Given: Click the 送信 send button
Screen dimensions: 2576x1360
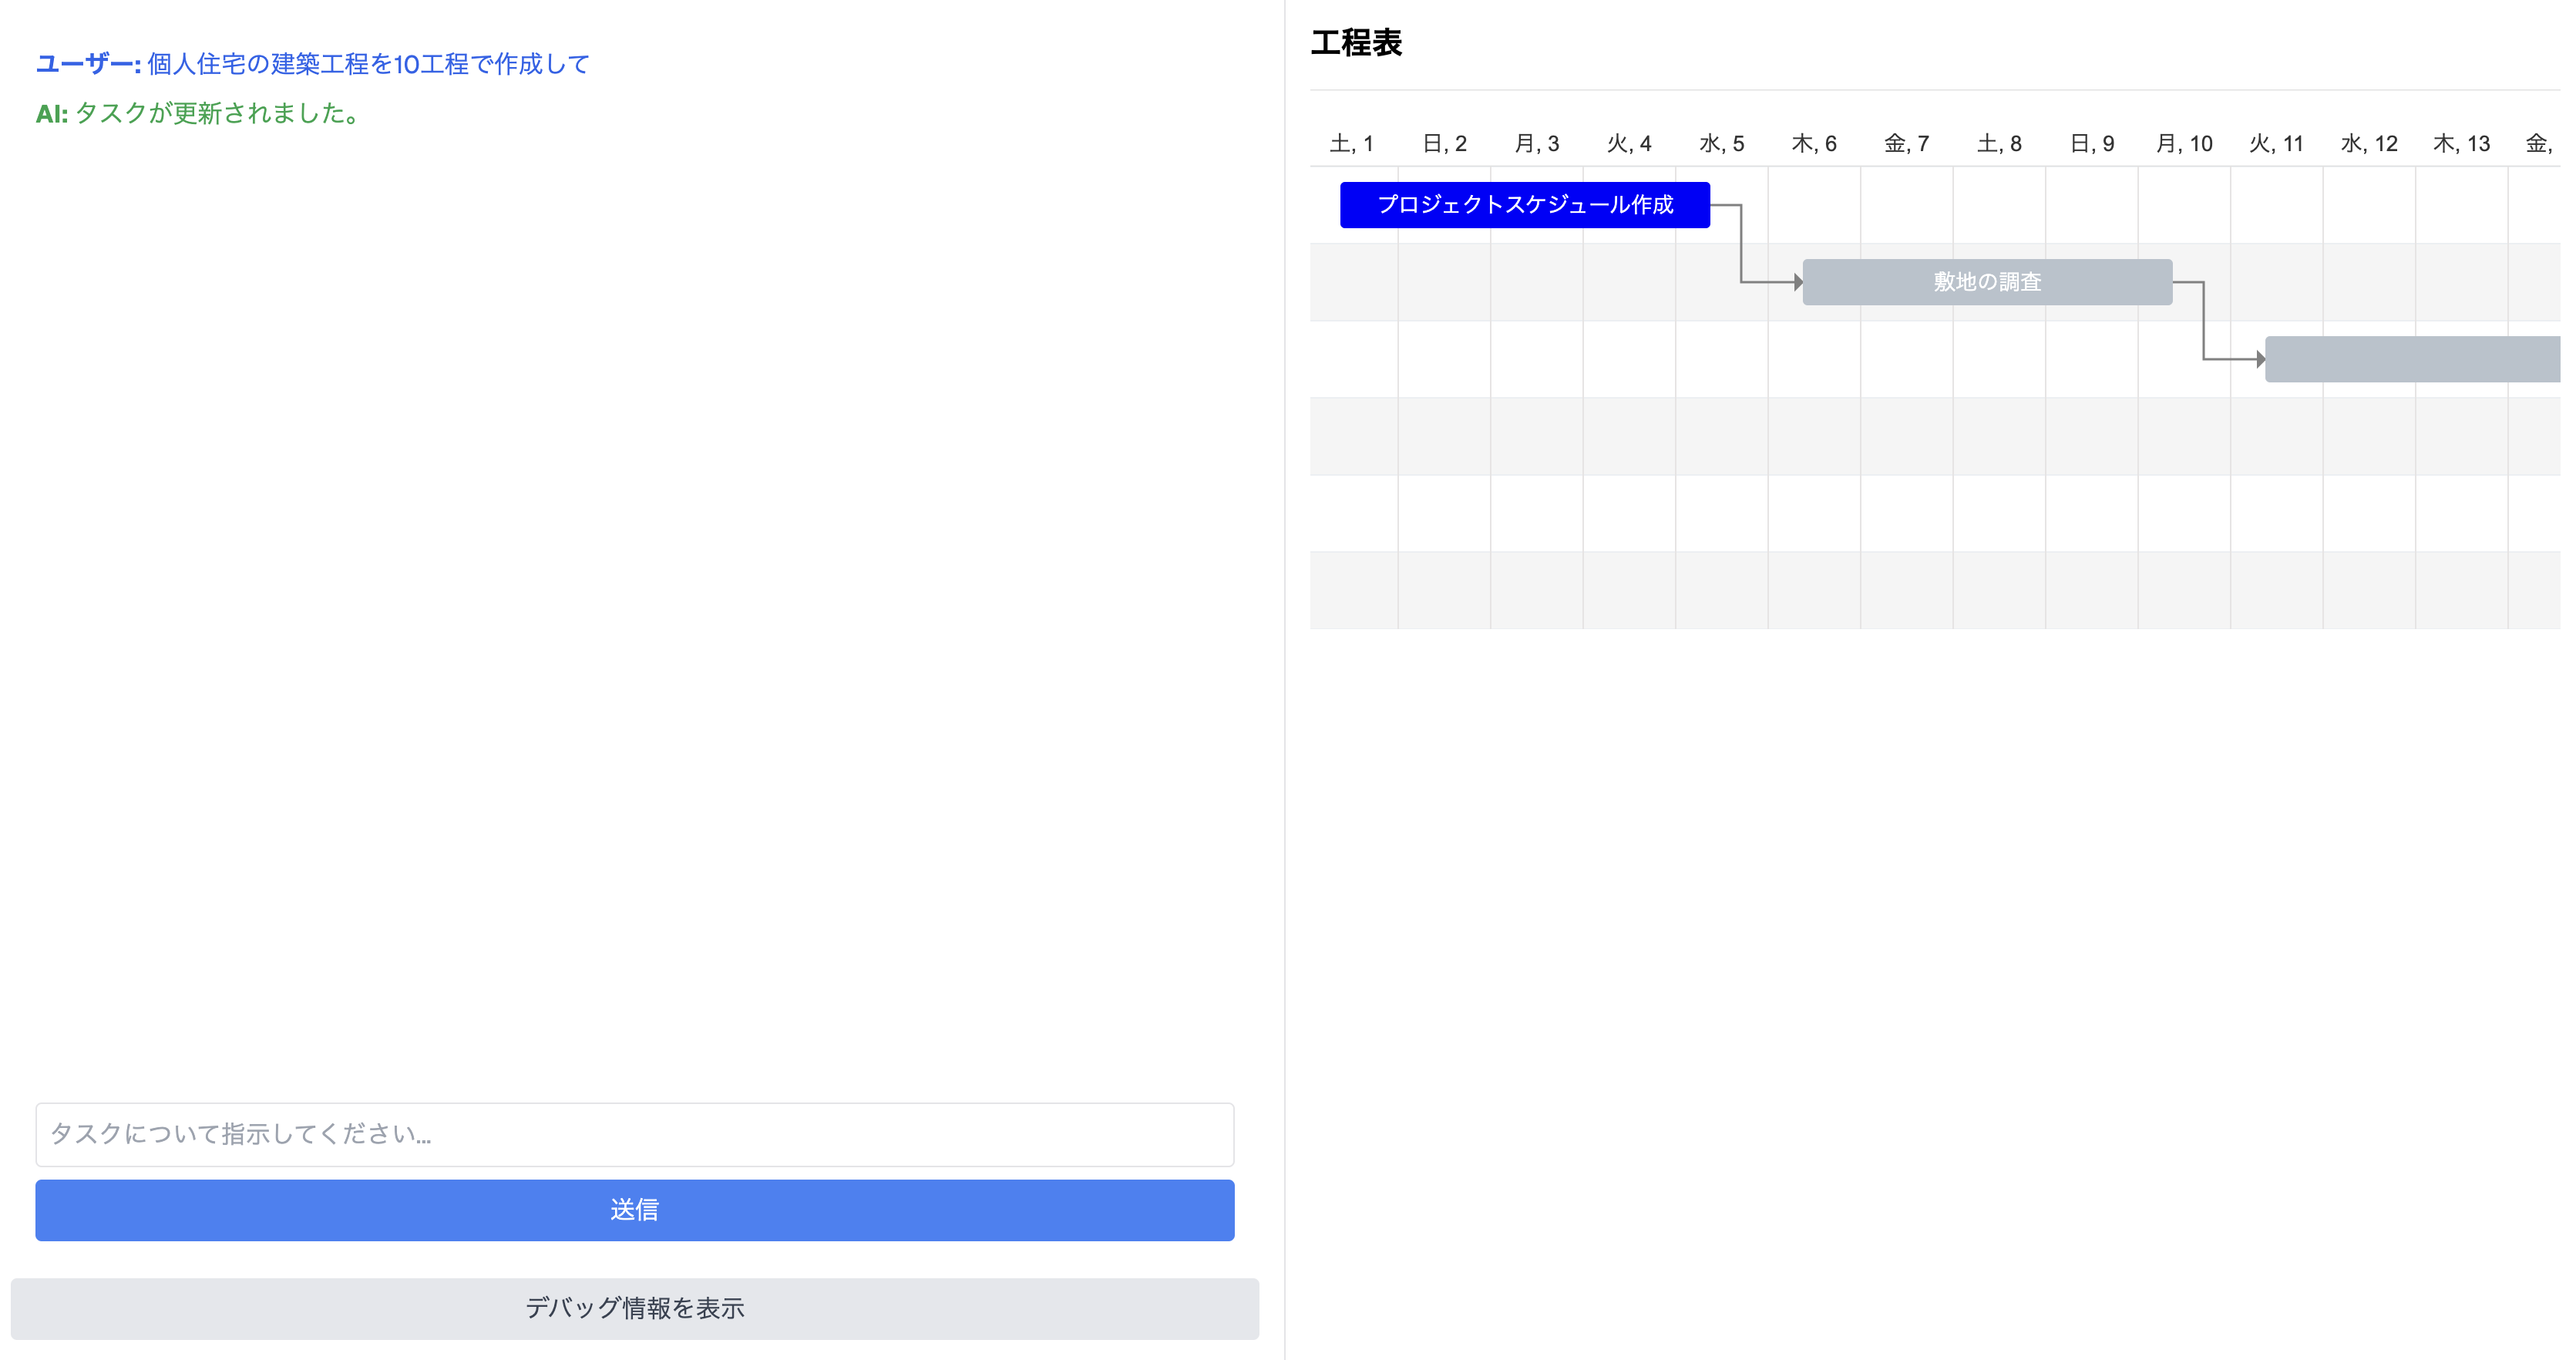Looking at the screenshot, I should pyautogui.click(x=634, y=1210).
